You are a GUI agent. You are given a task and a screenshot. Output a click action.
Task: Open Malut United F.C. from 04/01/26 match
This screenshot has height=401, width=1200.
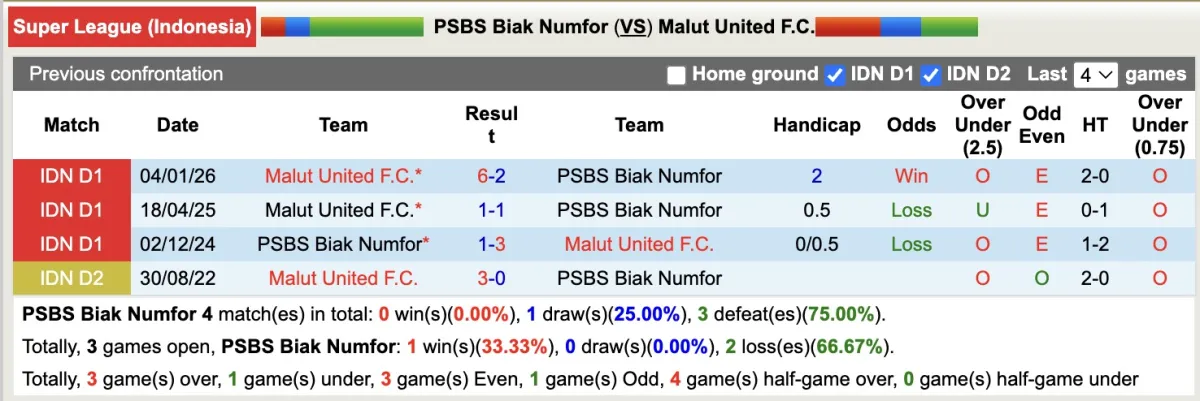pos(343,176)
